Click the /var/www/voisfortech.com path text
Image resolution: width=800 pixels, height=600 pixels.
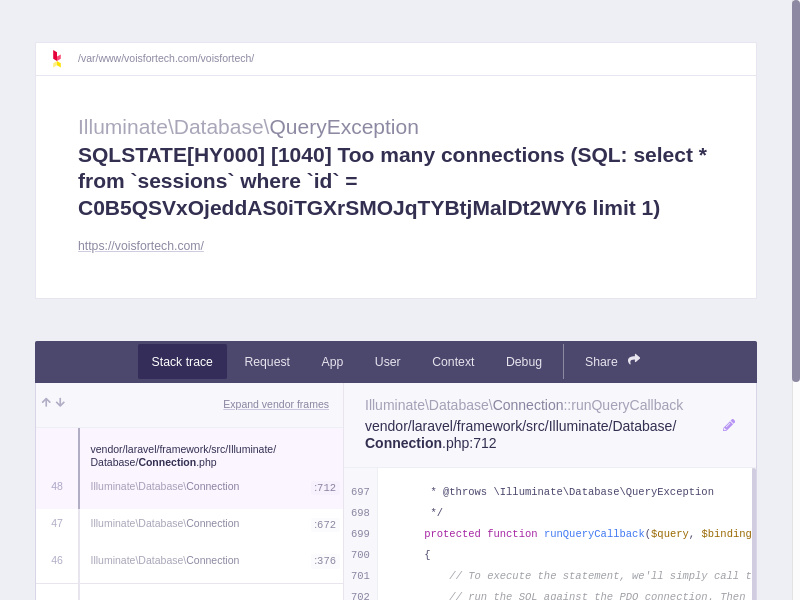point(166,59)
